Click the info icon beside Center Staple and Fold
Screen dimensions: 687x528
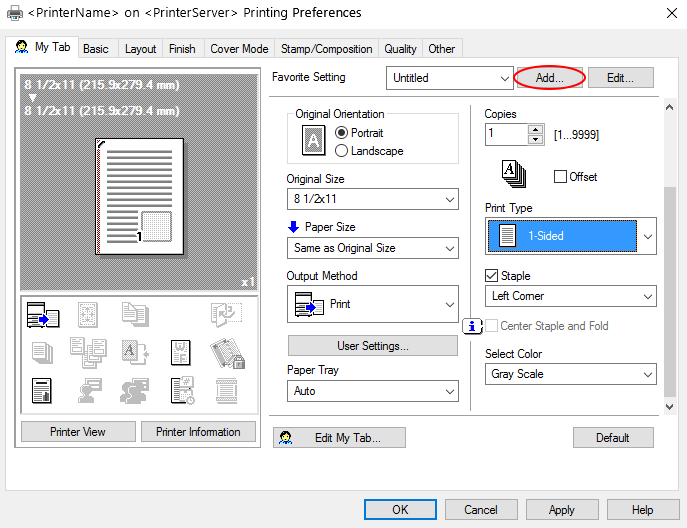pos(472,326)
